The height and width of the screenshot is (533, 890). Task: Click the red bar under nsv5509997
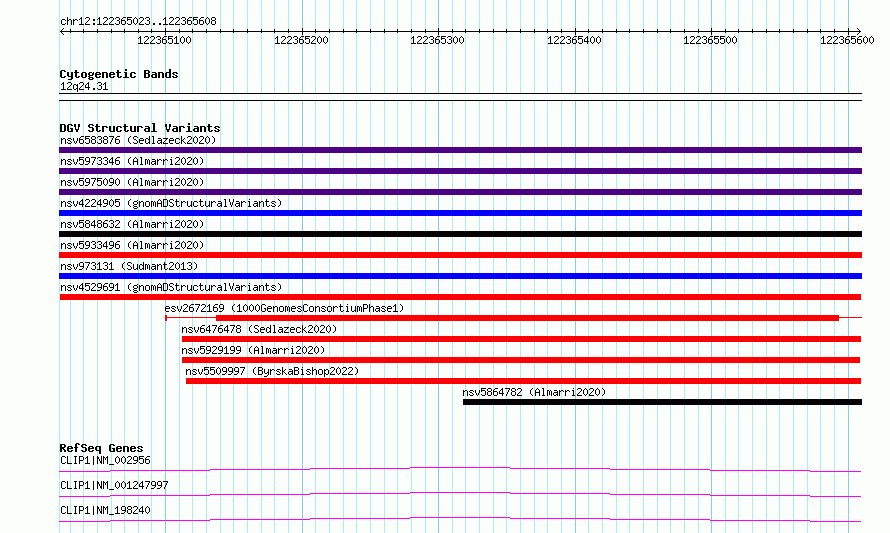point(523,381)
